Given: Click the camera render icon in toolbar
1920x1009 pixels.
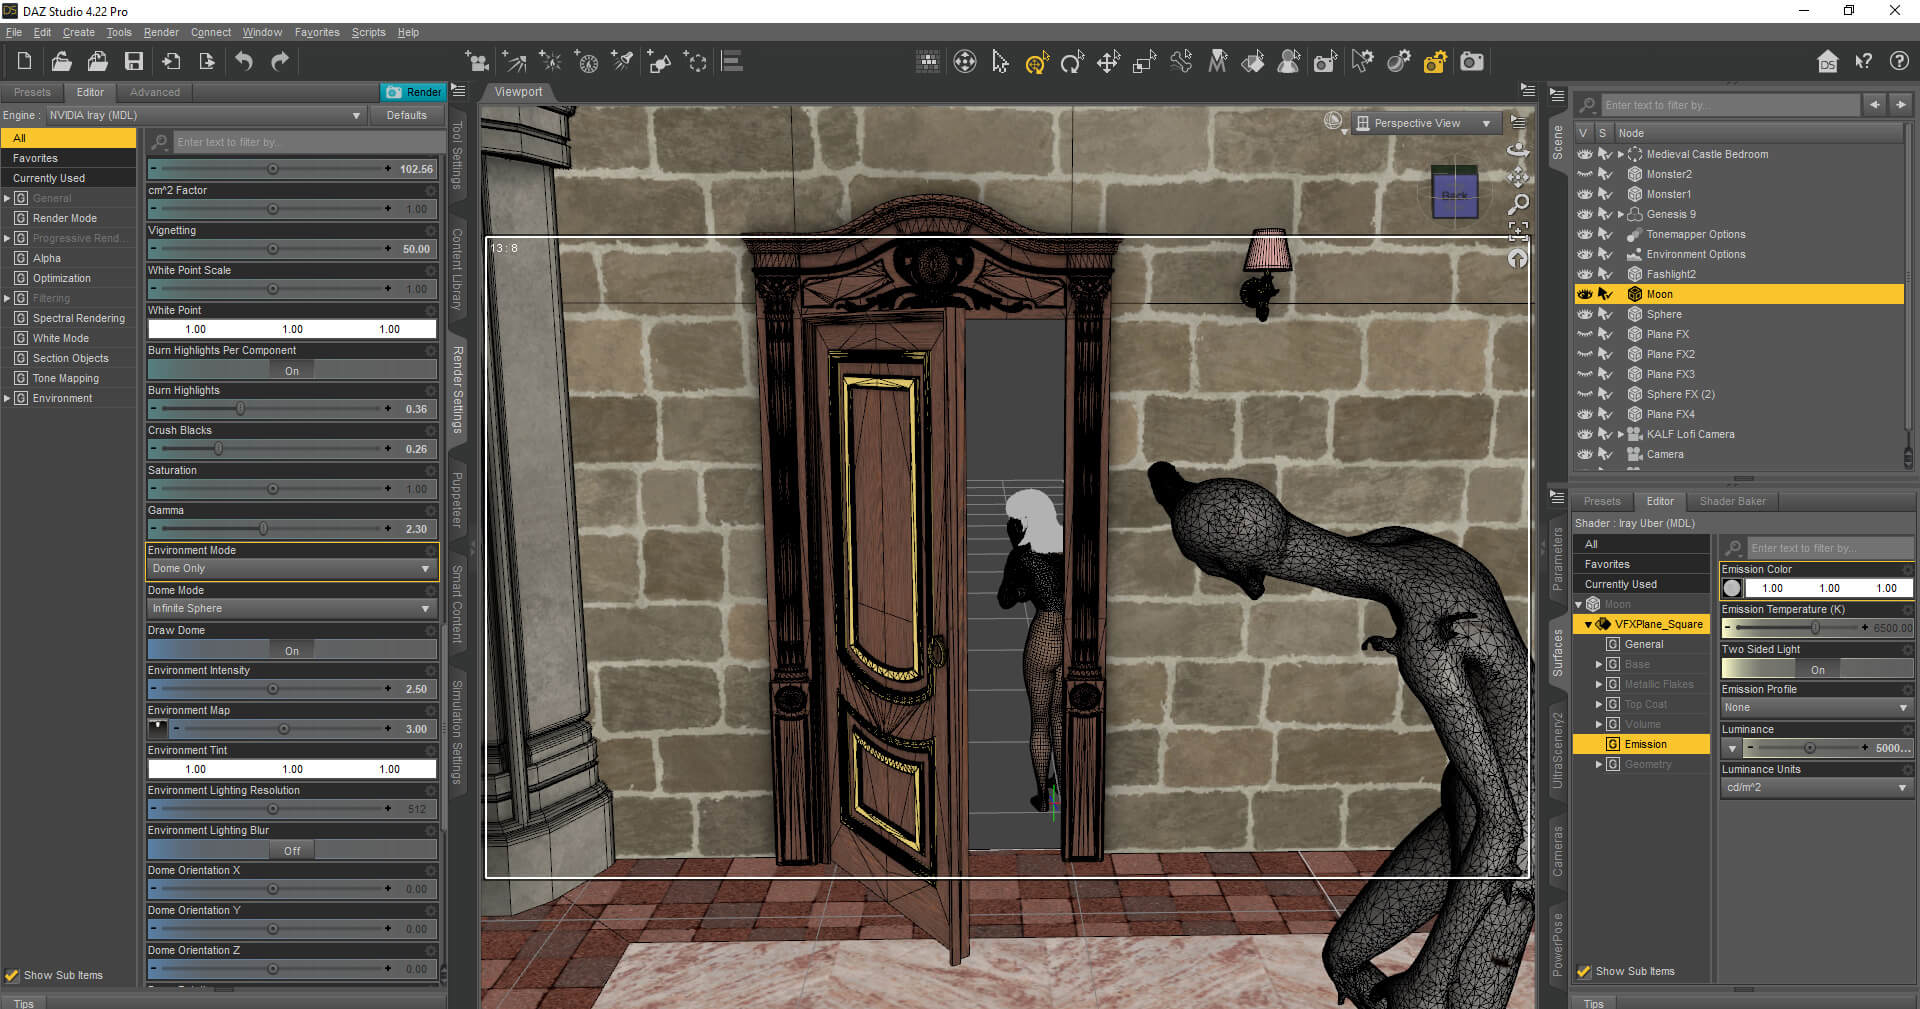Looking at the screenshot, I should (x=1472, y=62).
